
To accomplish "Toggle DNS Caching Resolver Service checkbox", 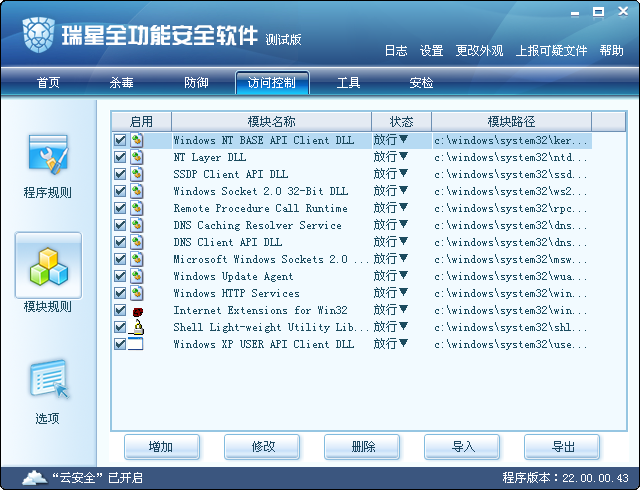I will (x=120, y=225).
